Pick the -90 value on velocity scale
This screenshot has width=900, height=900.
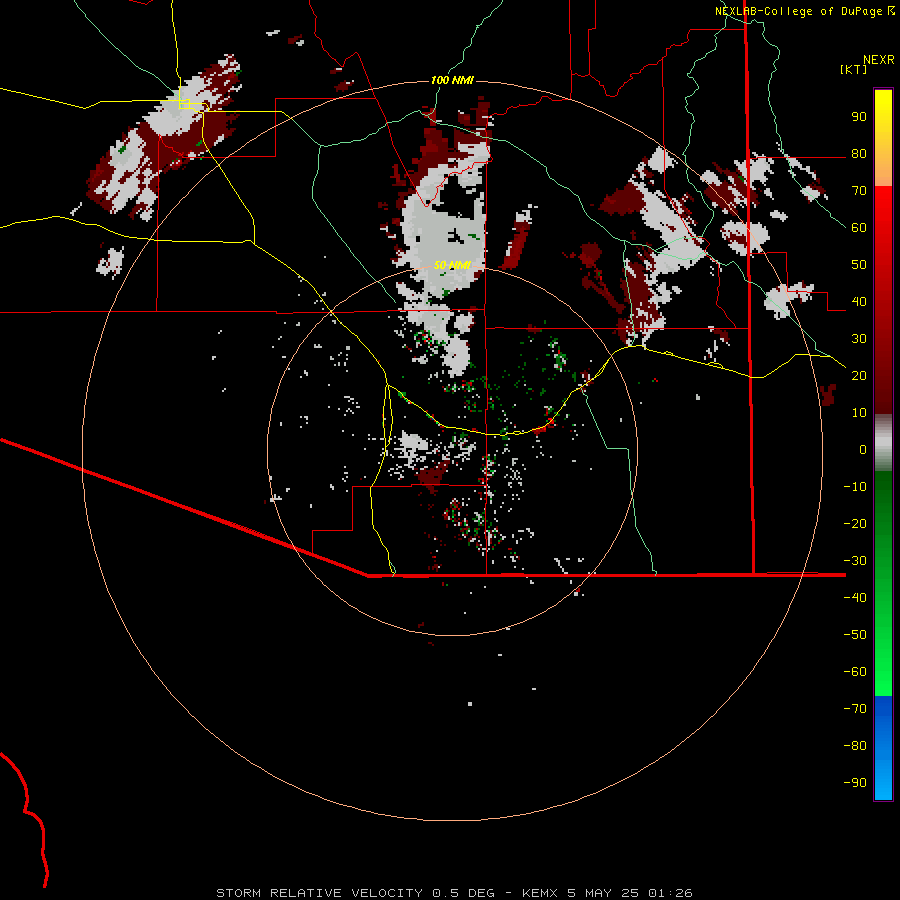tap(855, 783)
